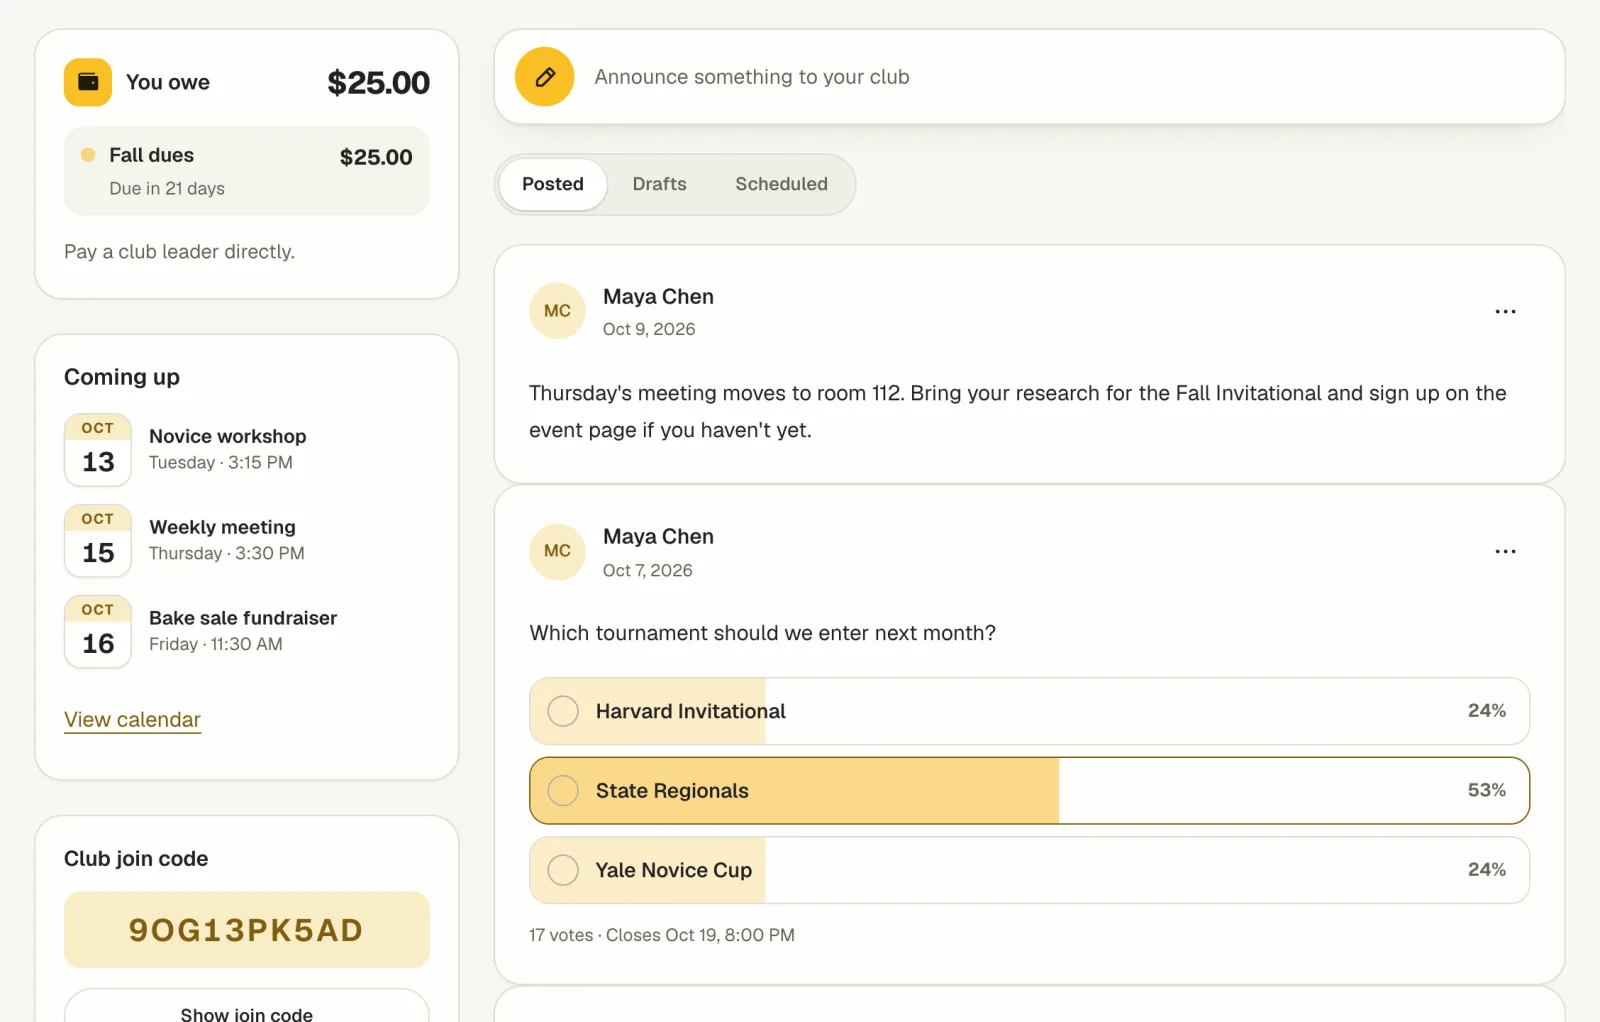The image size is (1600, 1022).
Task: Switch to the Scheduled tab
Action: coord(782,184)
